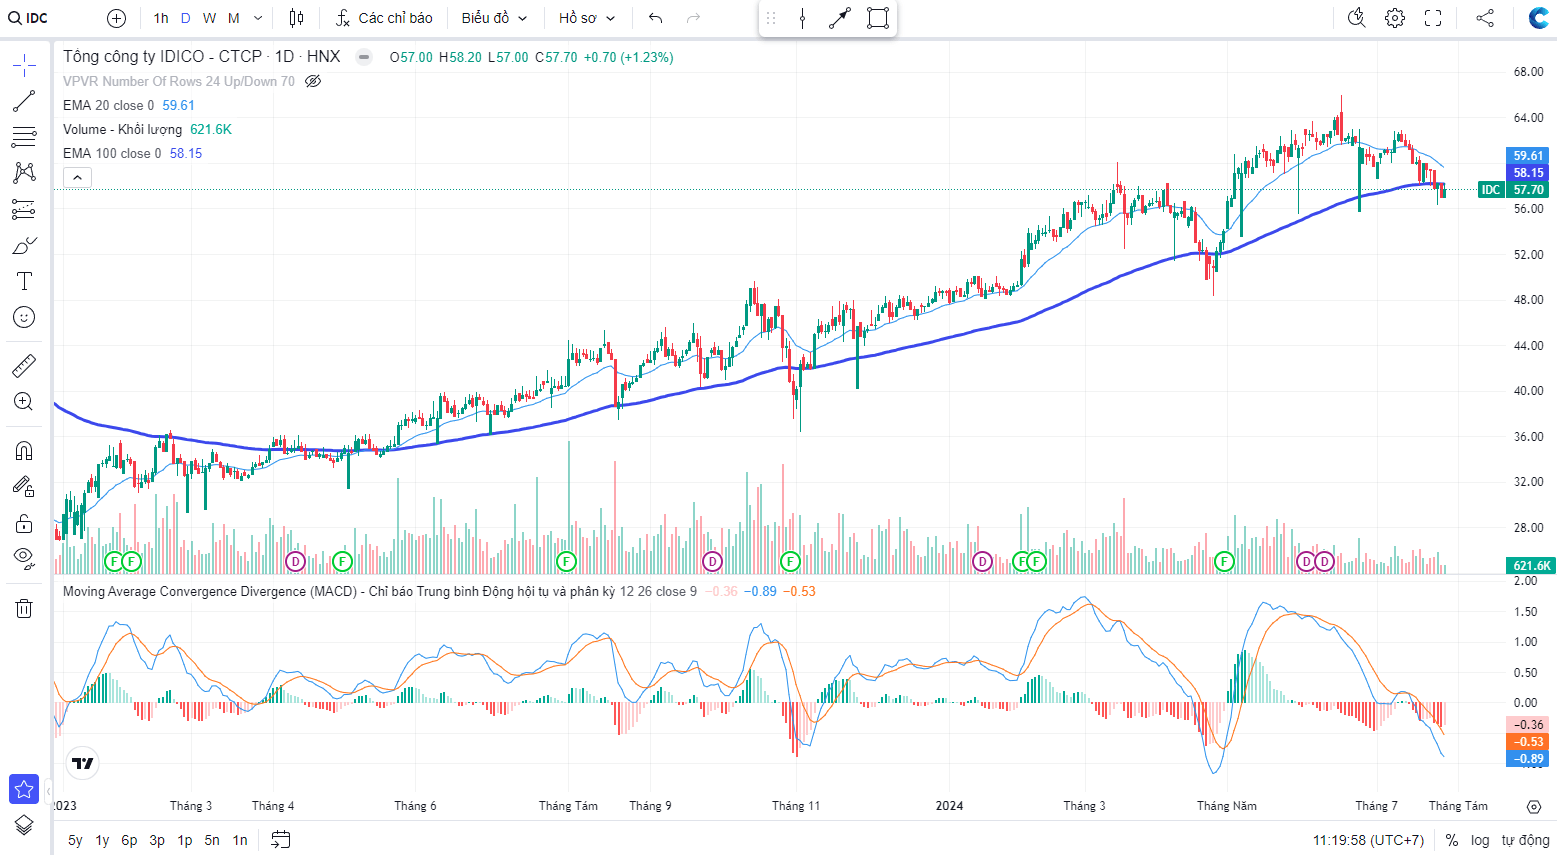
Task: Open the Các chỉ báo indicators menu
Action: pyautogui.click(x=384, y=18)
